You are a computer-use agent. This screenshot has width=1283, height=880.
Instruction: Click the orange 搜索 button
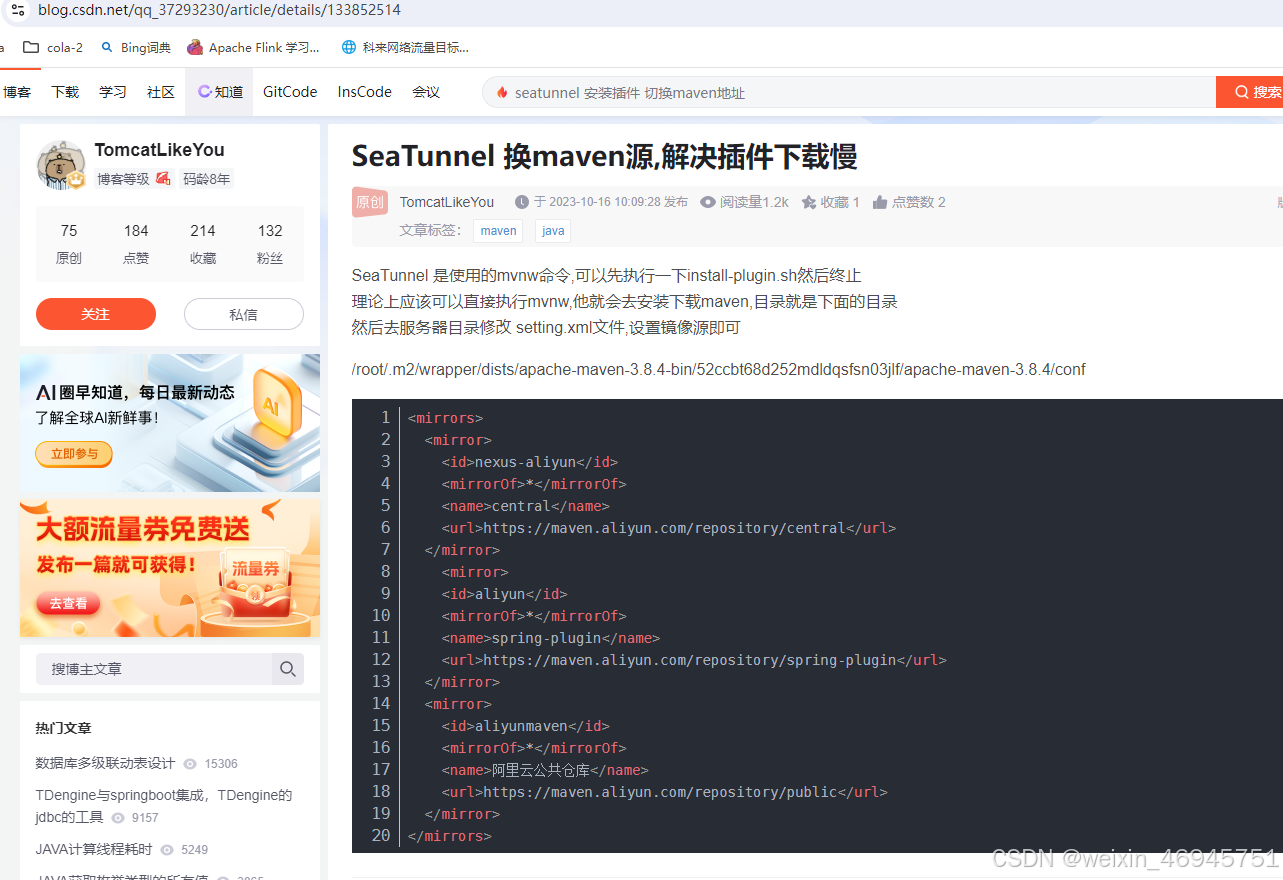(1250, 92)
